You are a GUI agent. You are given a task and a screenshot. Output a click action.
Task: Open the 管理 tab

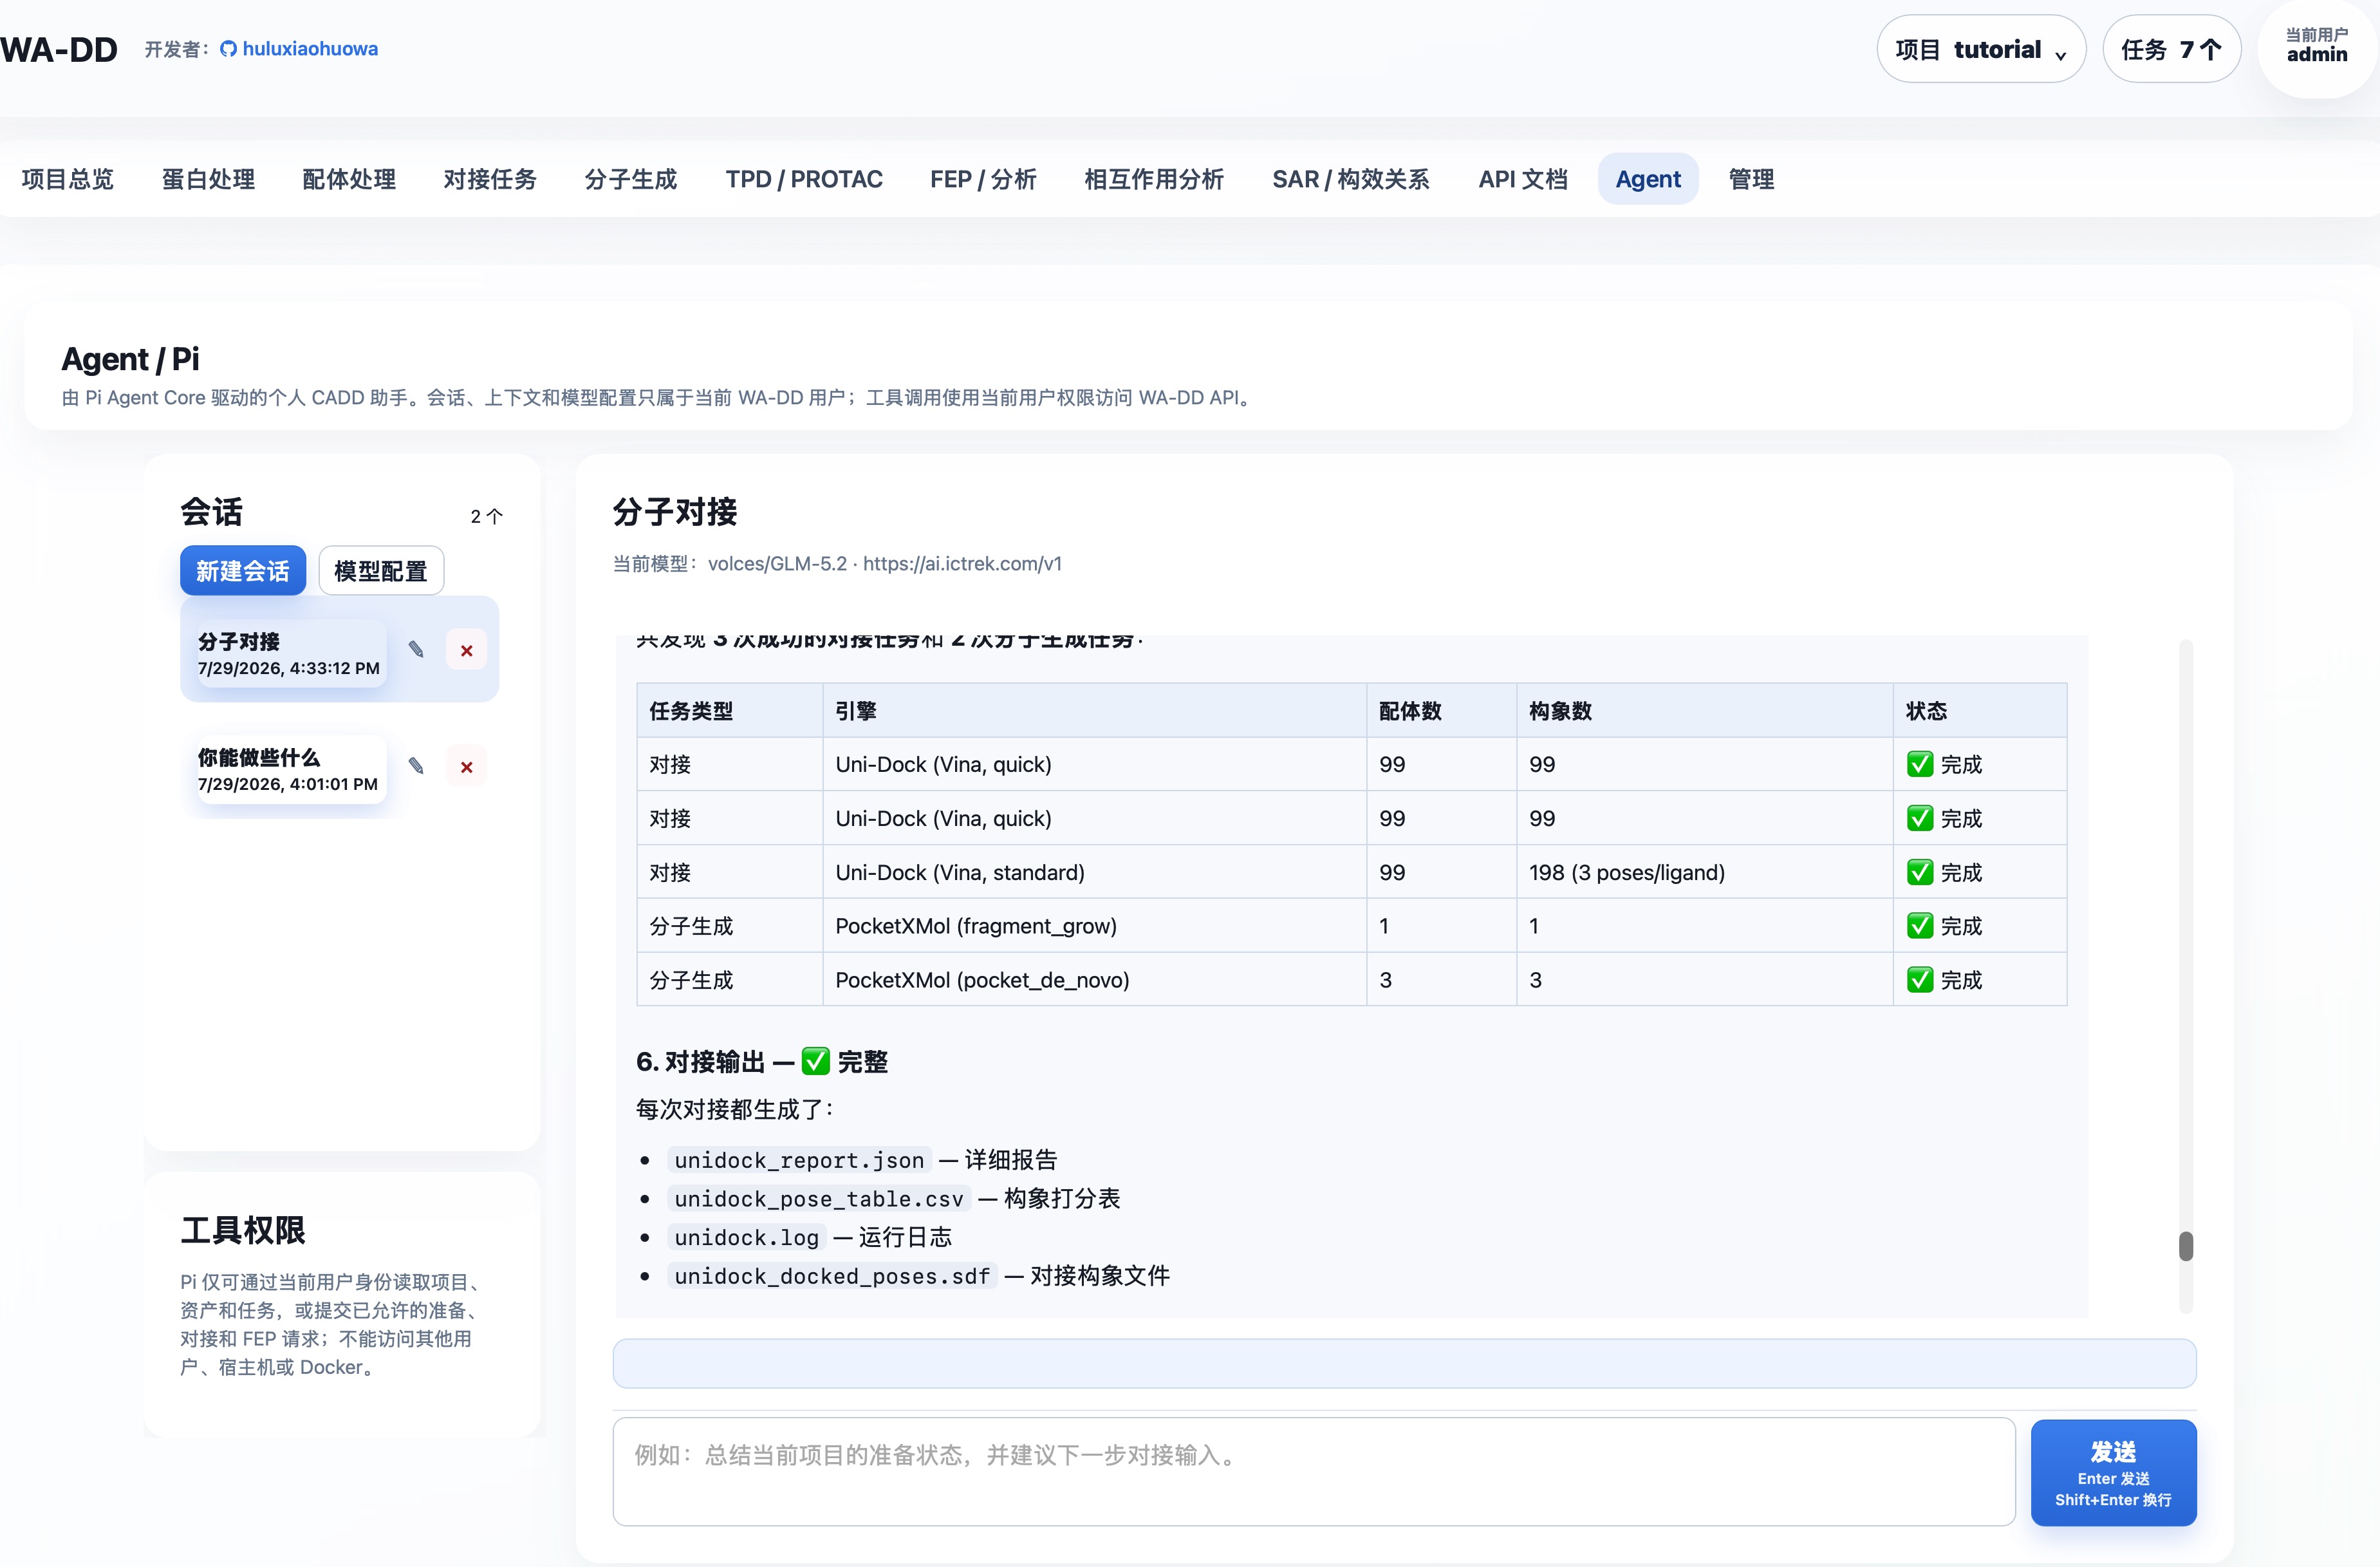click(x=1751, y=179)
